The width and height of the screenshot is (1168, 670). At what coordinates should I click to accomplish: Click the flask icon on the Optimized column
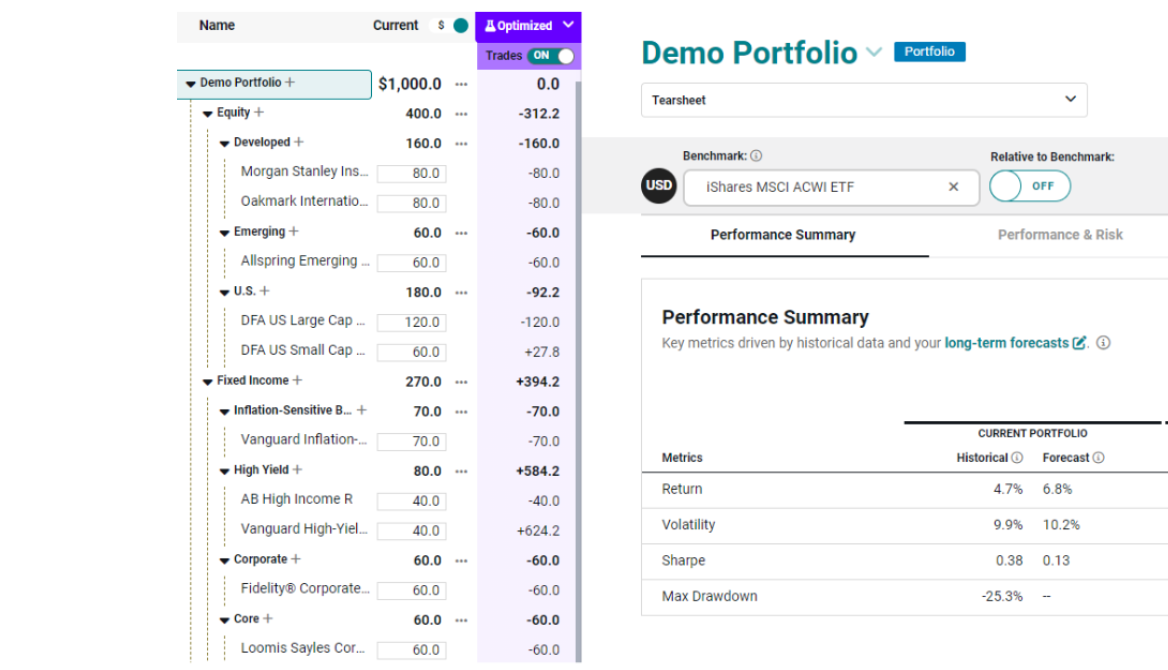click(x=490, y=25)
